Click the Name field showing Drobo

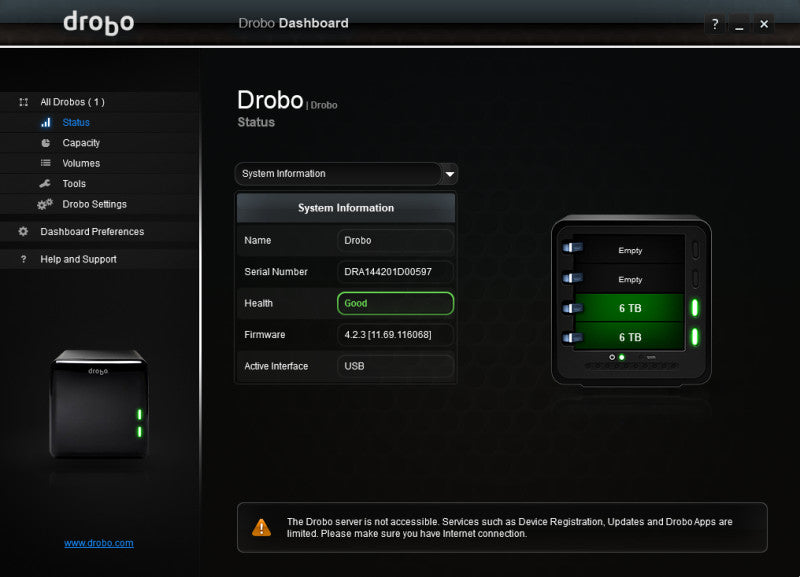click(395, 240)
